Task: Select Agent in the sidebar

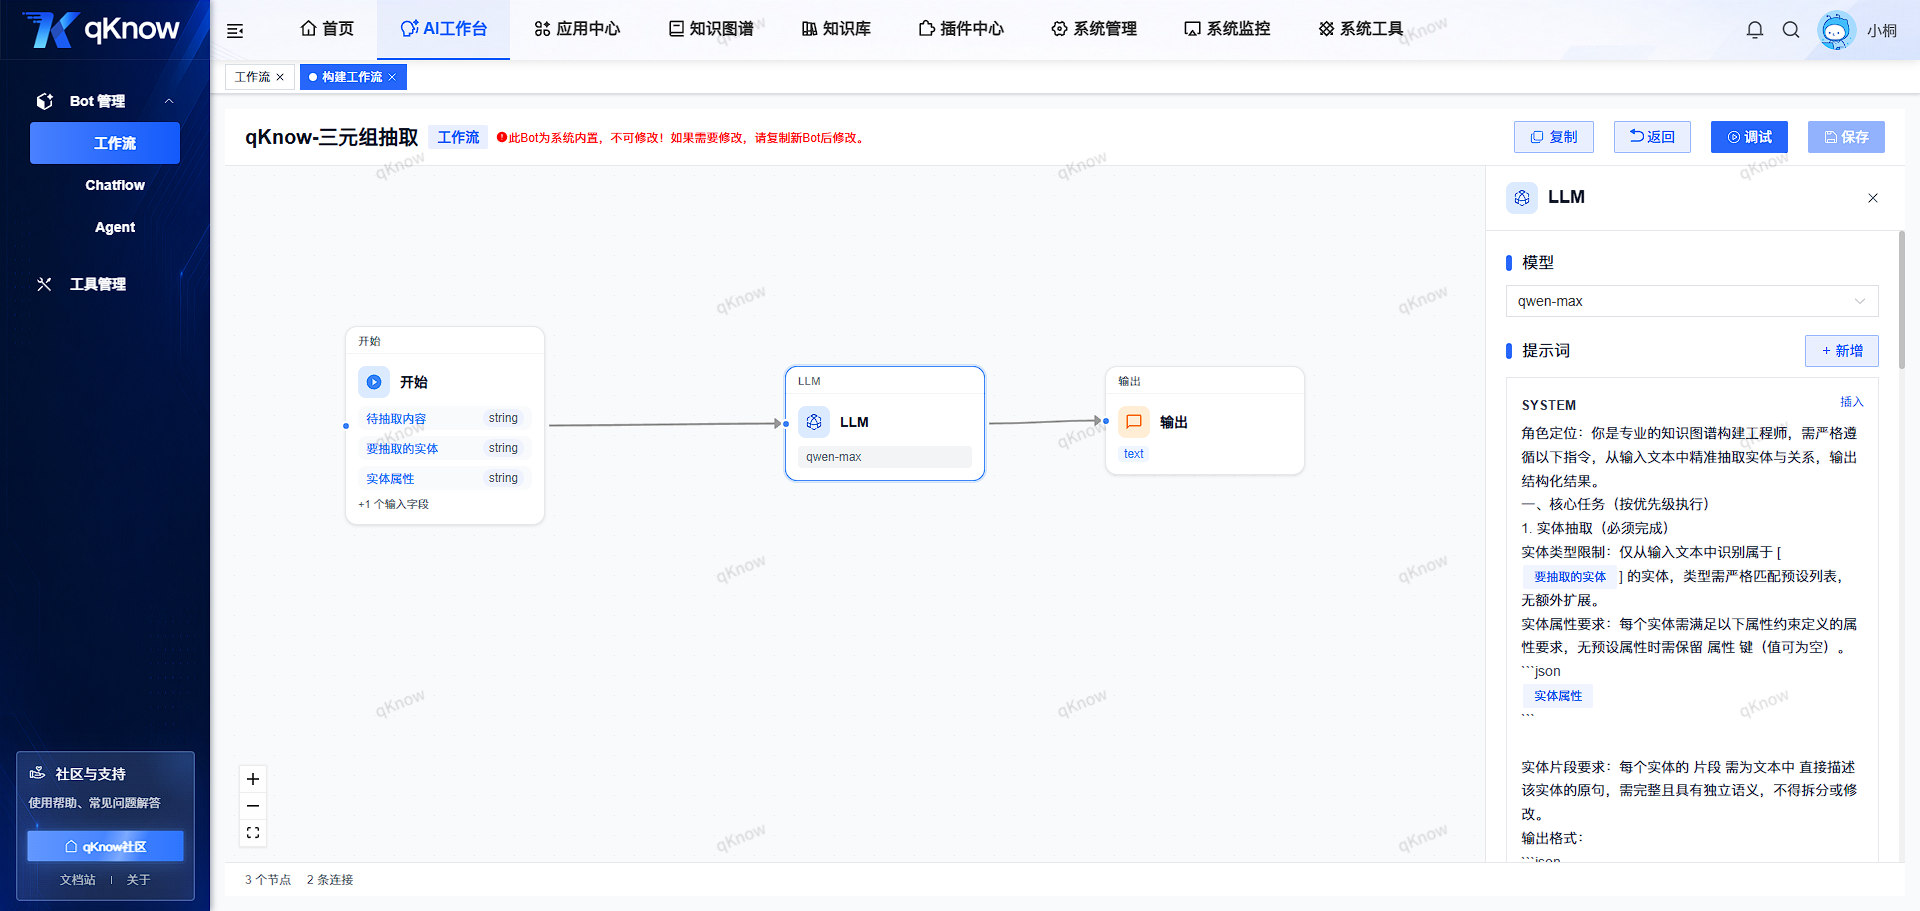Action: (115, 227)
